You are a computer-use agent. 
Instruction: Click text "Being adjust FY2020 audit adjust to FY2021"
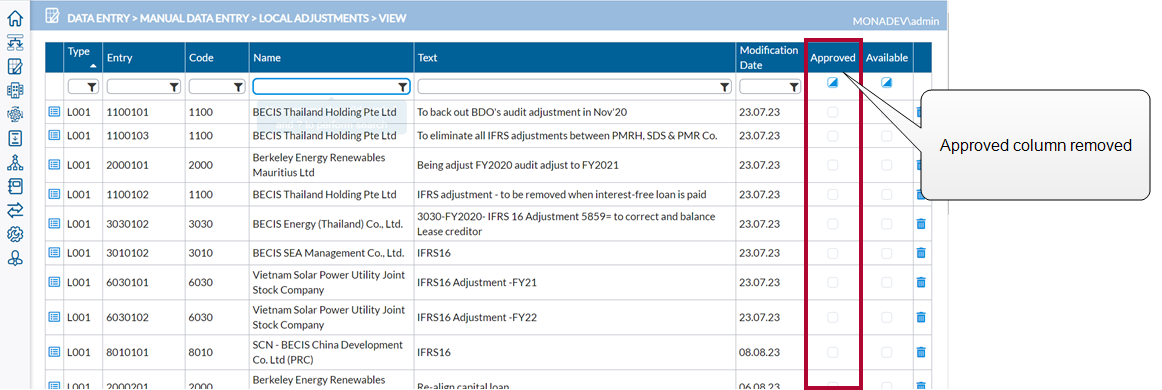518,165
